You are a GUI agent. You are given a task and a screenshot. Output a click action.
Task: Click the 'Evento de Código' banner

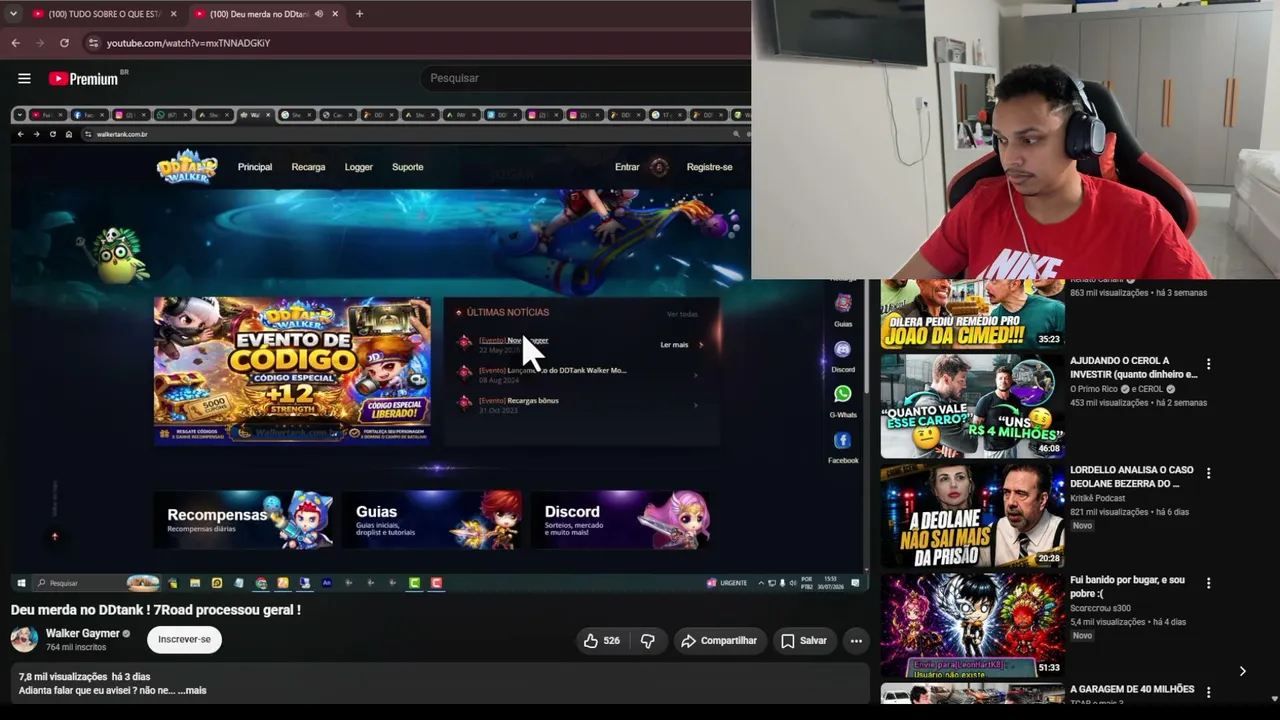point(292,371)
